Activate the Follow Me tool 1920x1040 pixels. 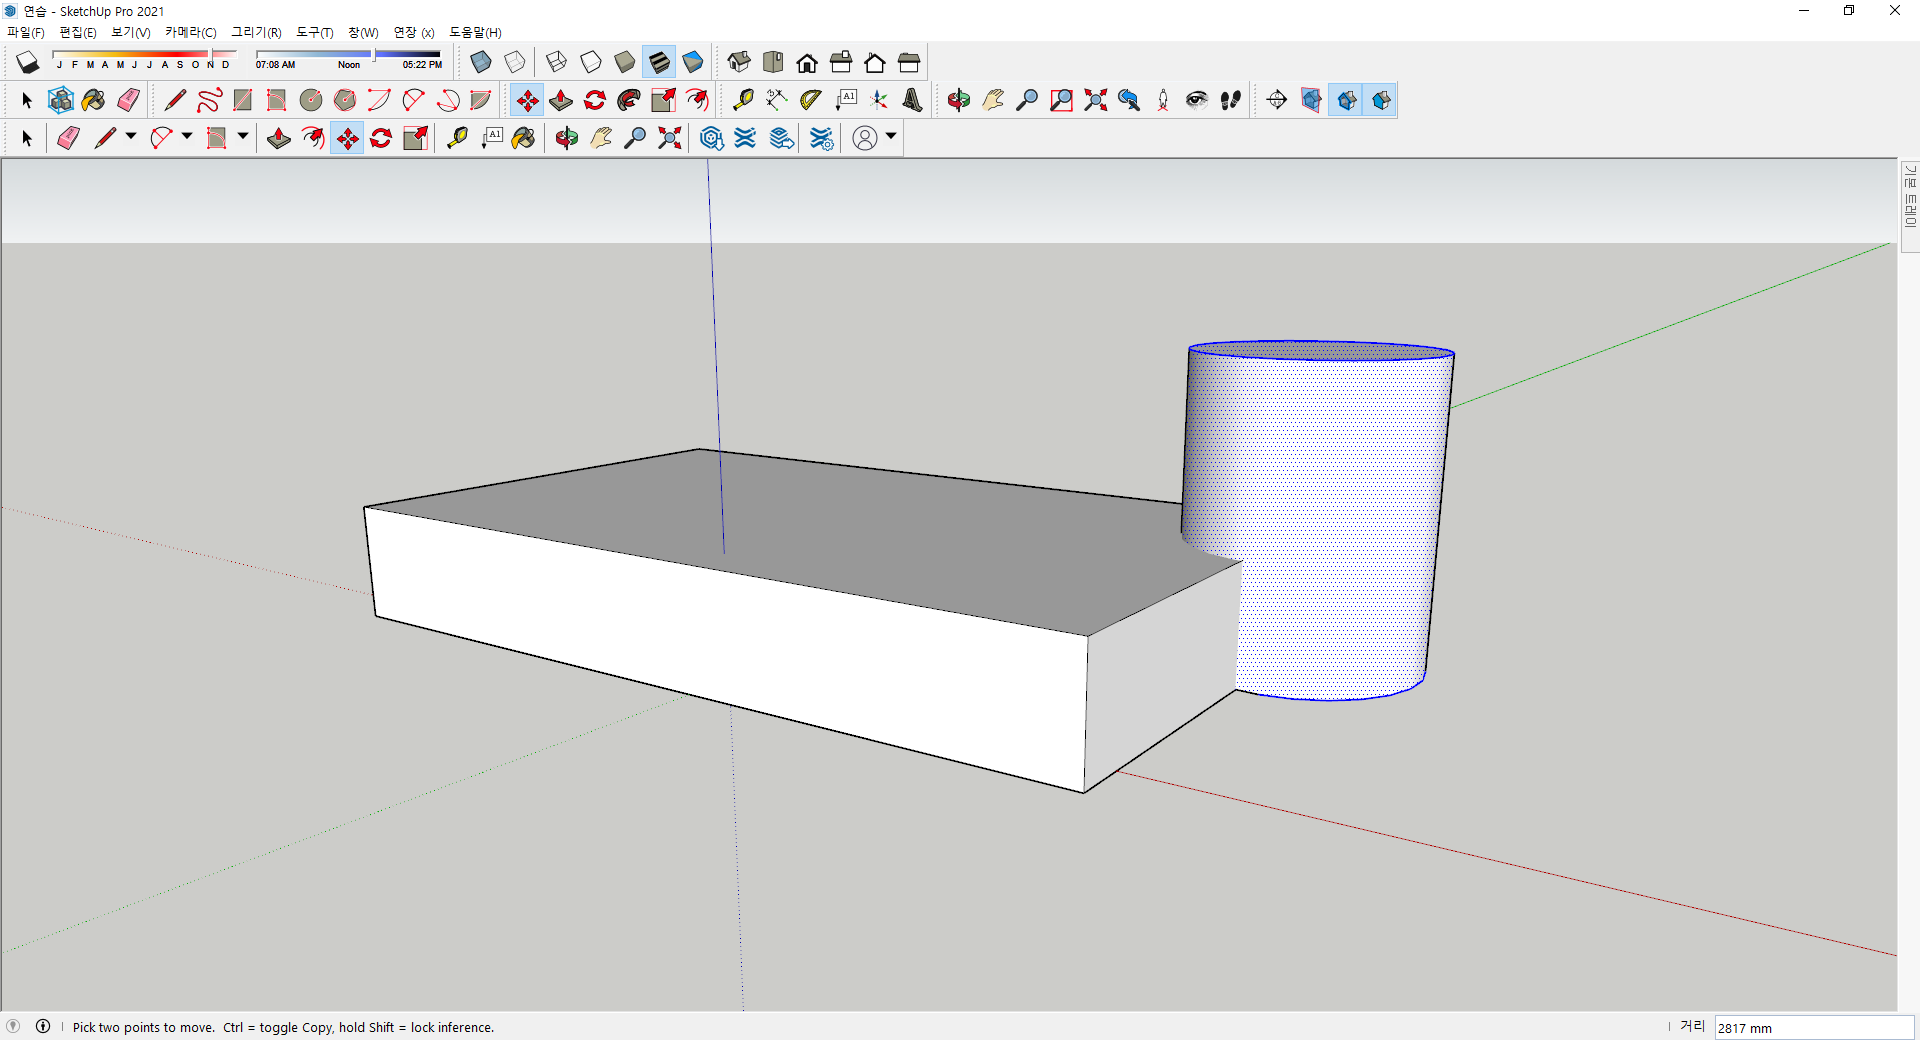tap(629, 100)
